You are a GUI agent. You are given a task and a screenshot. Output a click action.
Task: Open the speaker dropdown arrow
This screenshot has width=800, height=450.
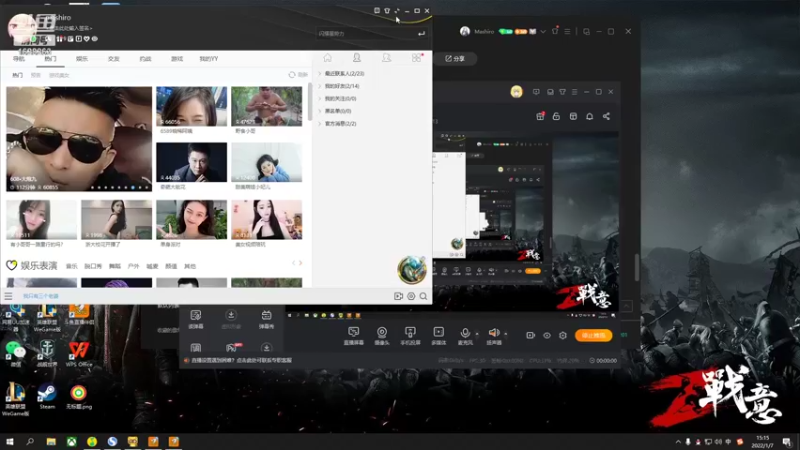coord(506,334)
